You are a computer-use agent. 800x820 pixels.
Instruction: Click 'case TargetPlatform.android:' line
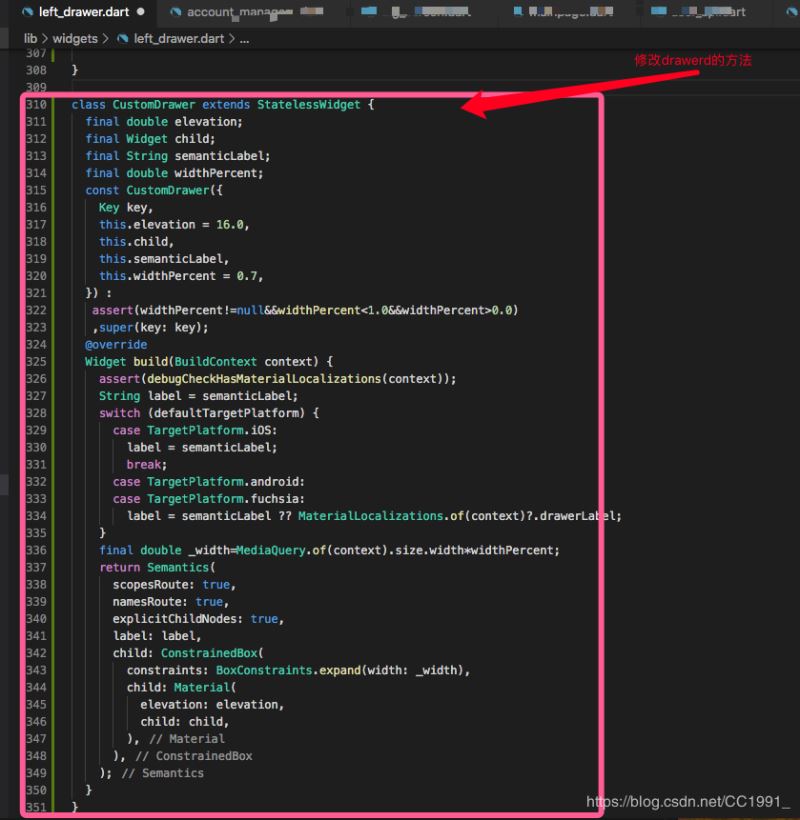coord(209,482)
